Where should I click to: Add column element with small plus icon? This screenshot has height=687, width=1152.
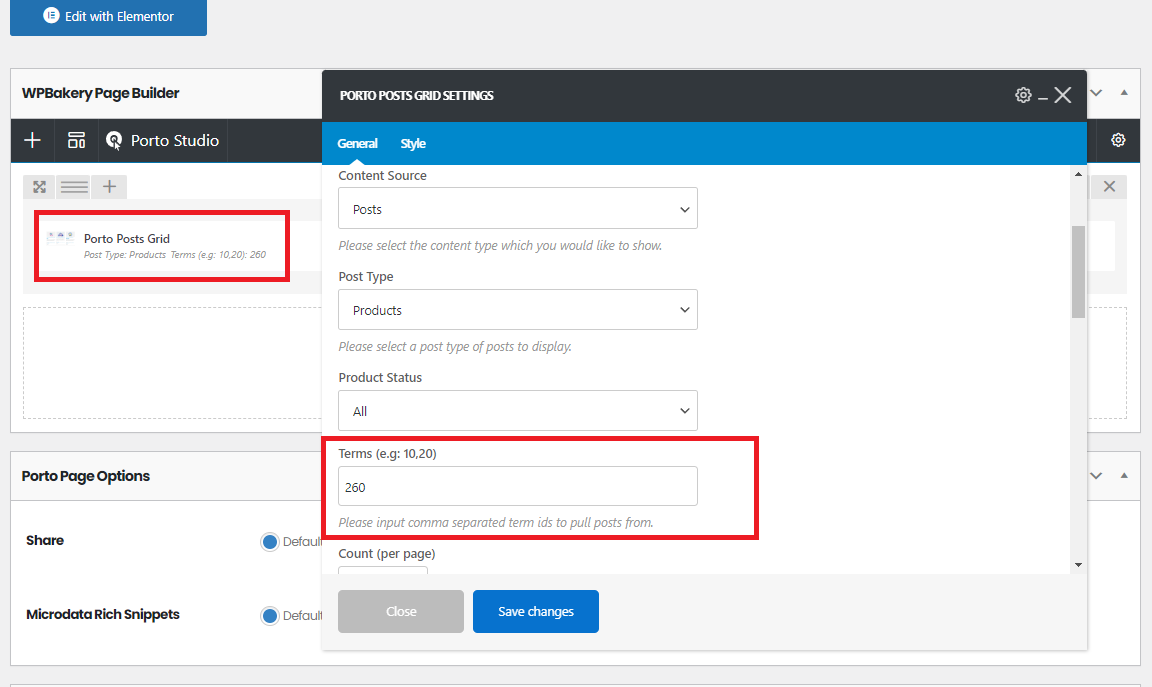109,187
